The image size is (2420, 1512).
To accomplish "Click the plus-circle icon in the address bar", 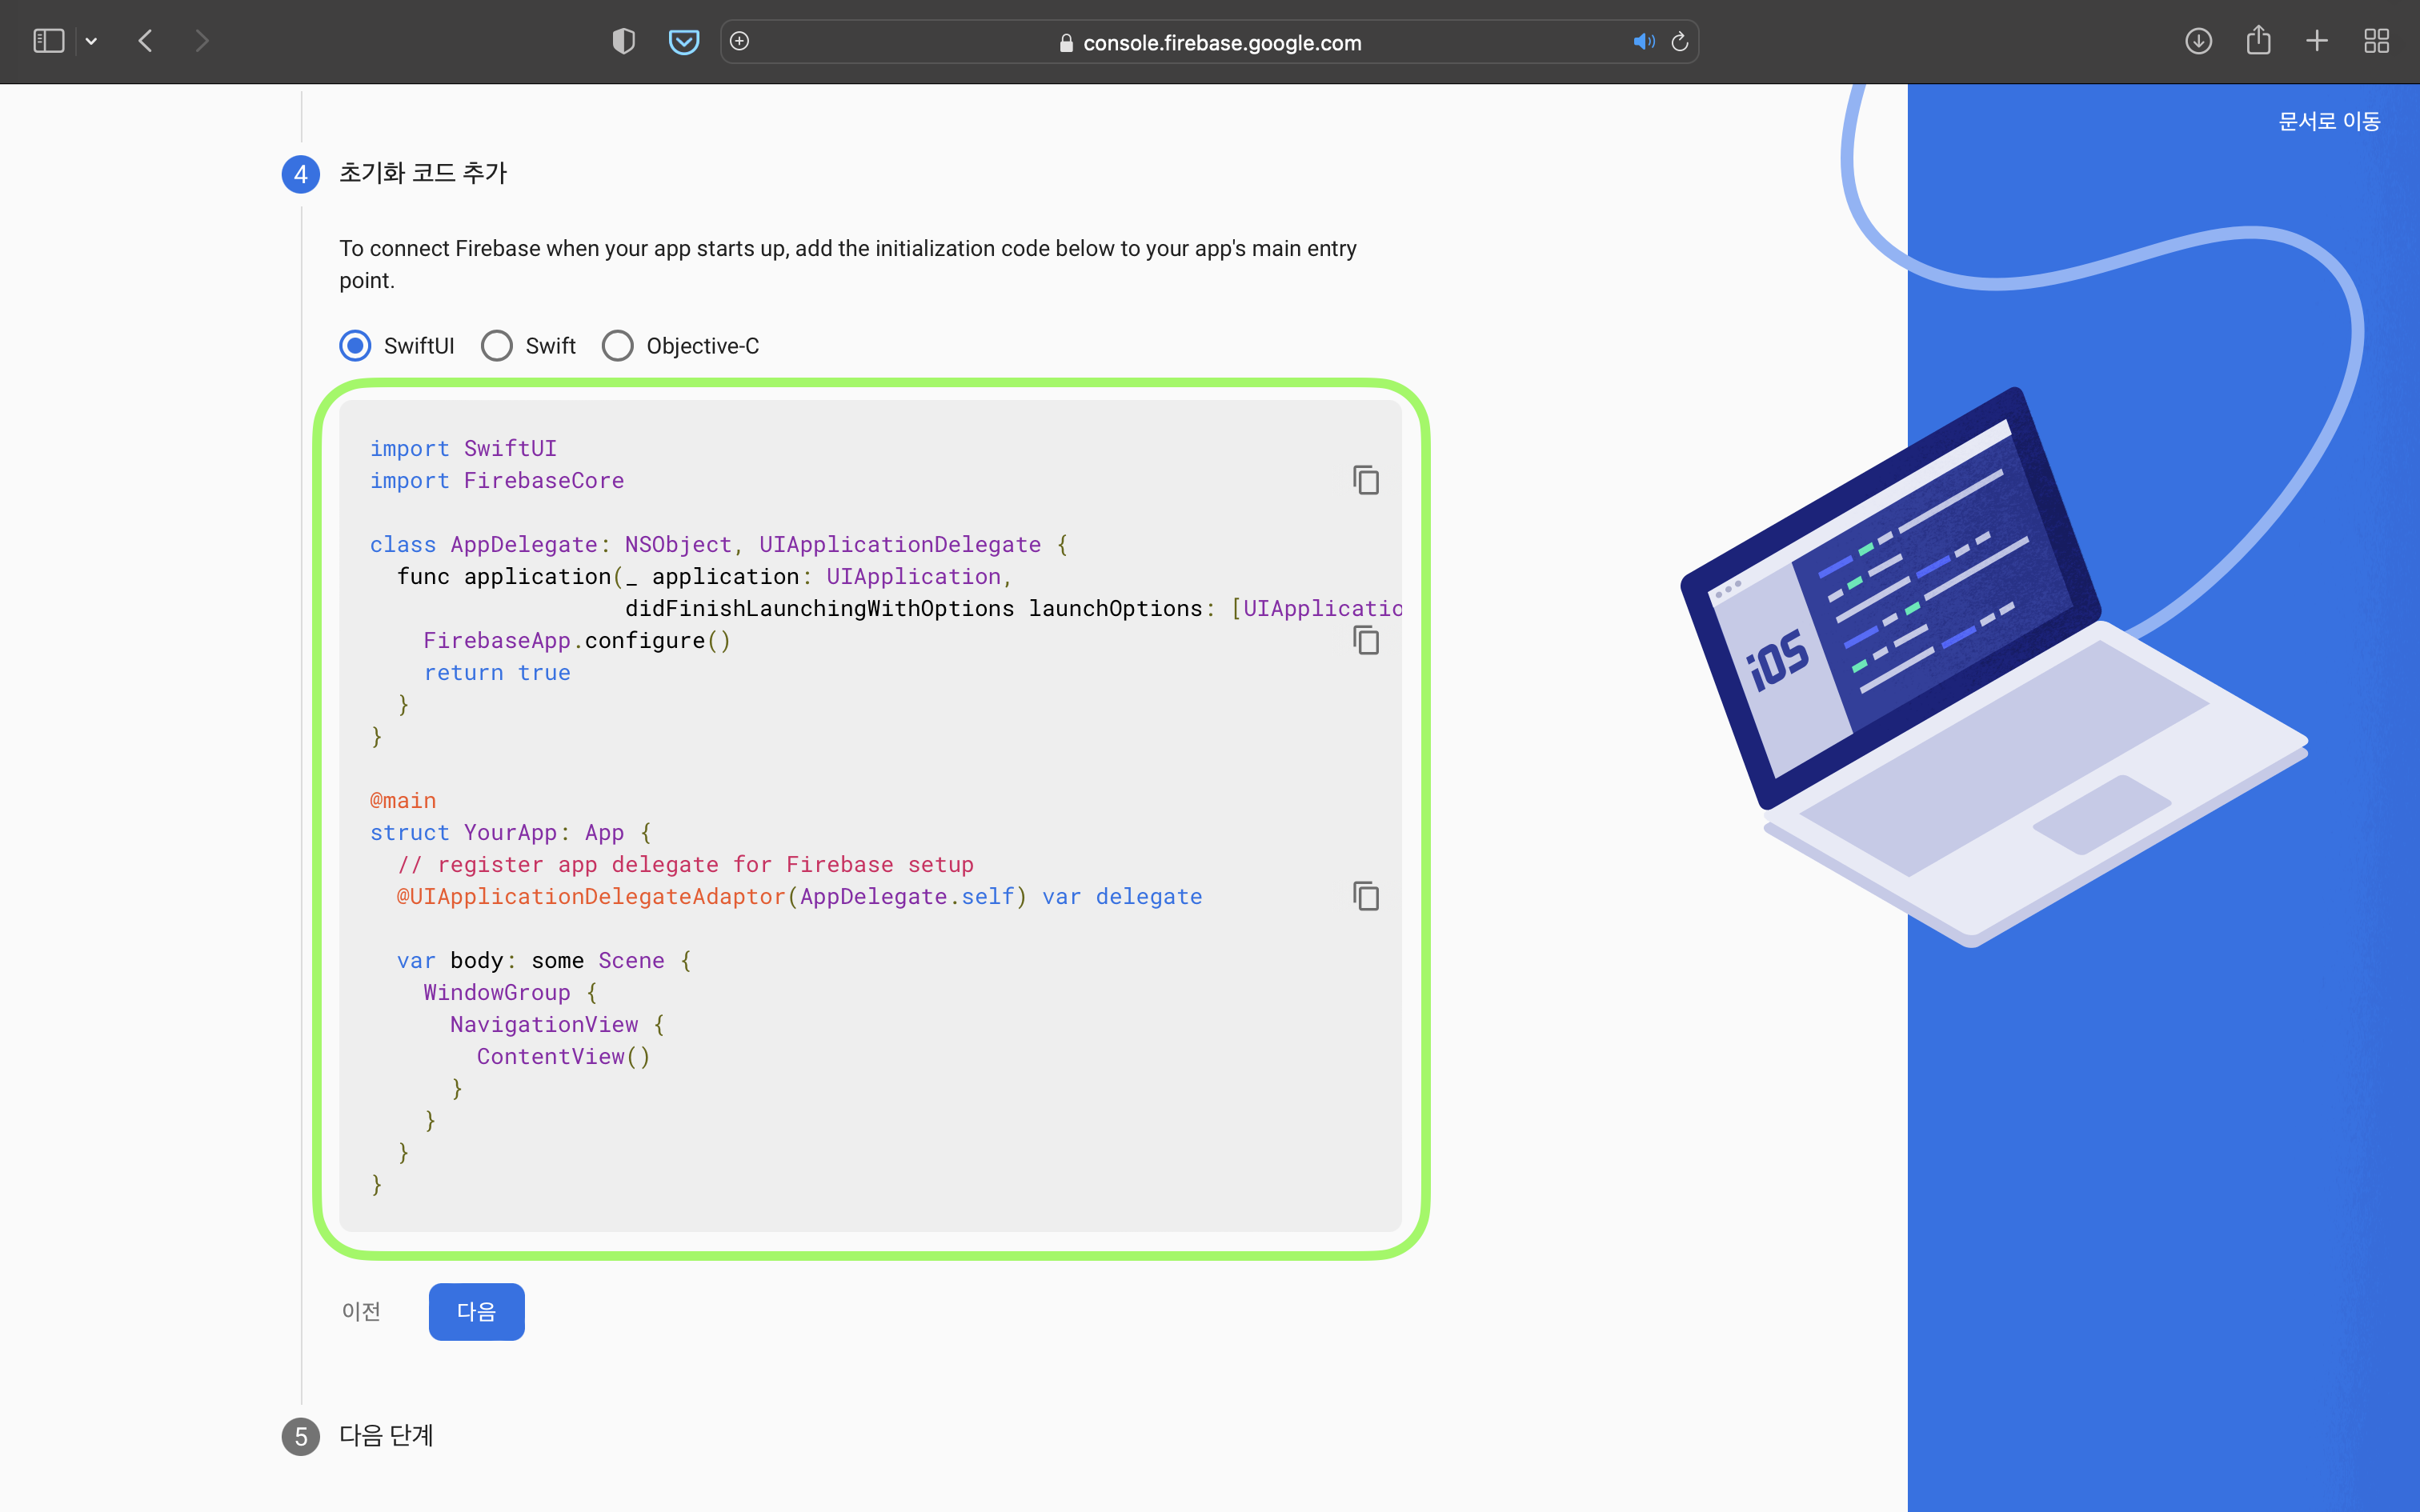I will [x=739, y=41].
